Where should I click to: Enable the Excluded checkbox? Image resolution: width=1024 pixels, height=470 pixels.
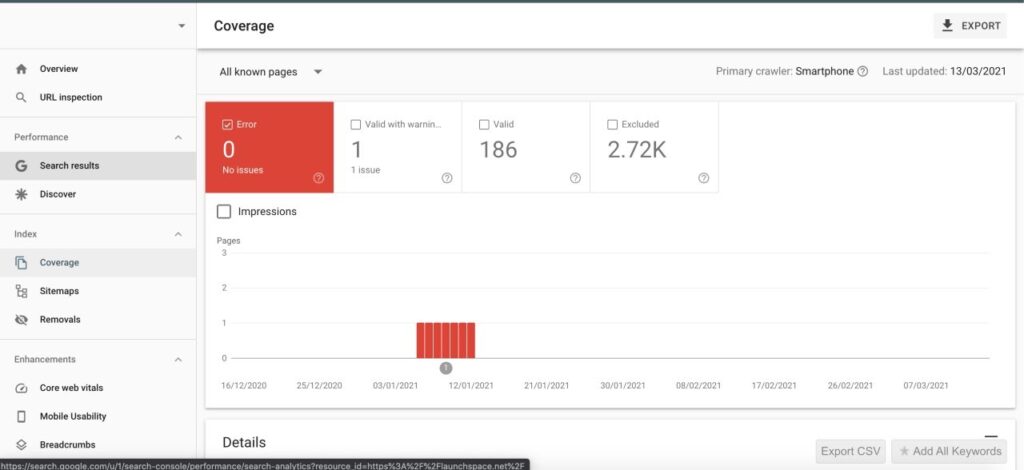point(613,125)
